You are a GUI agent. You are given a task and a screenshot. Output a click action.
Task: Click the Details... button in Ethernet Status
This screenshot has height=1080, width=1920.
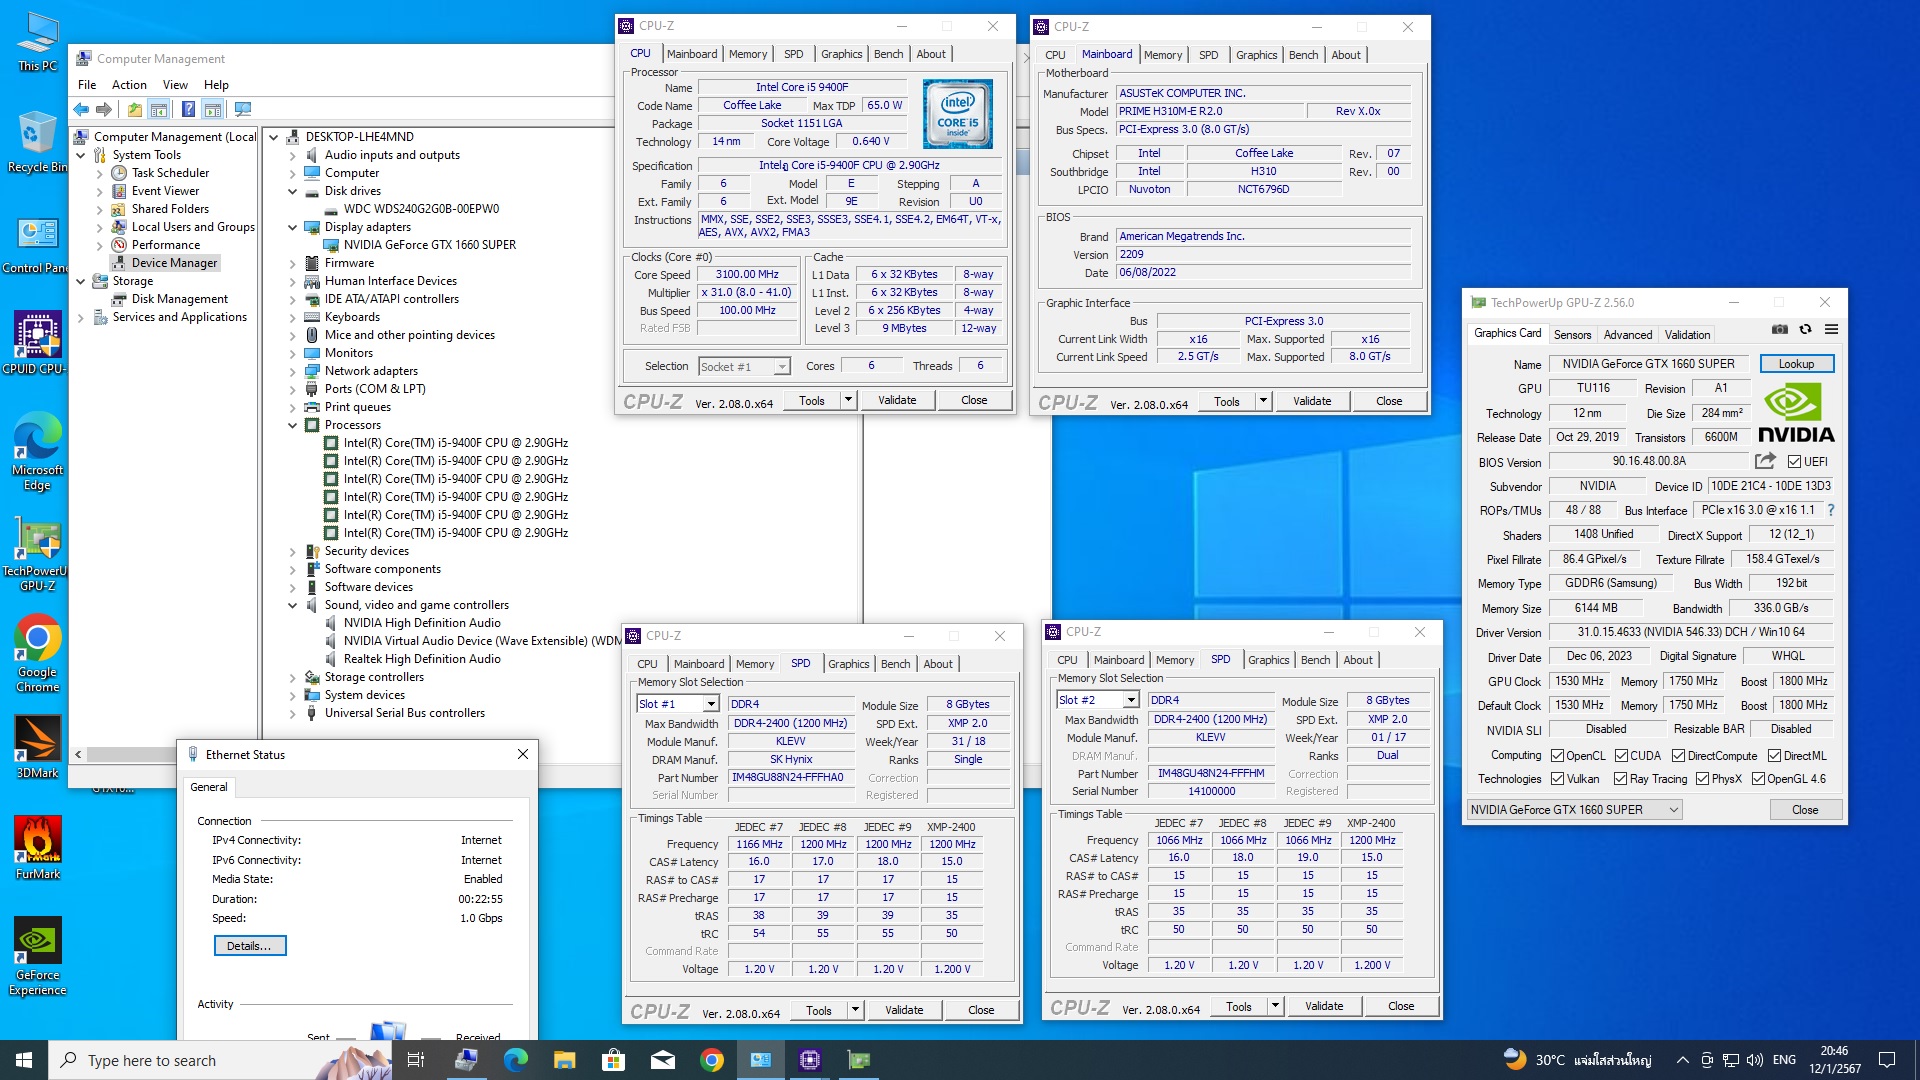click(x=249, y=946)
